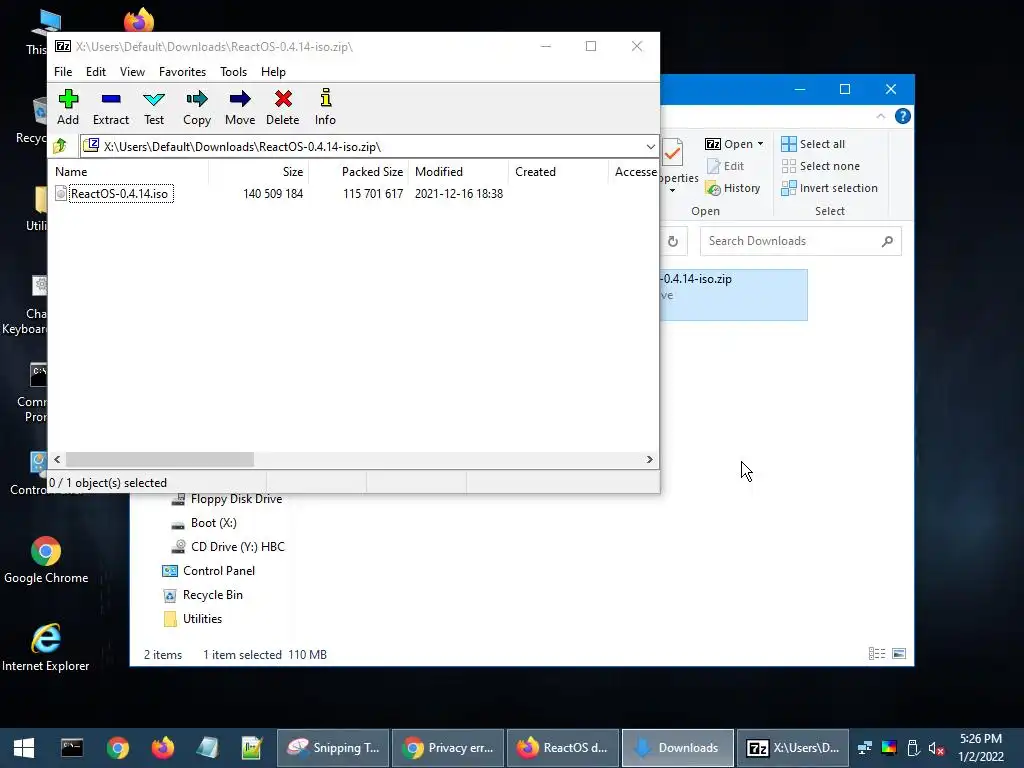Go up one folder level in 7-Zip
This screenshot has width=1024, height=768.
61,146
